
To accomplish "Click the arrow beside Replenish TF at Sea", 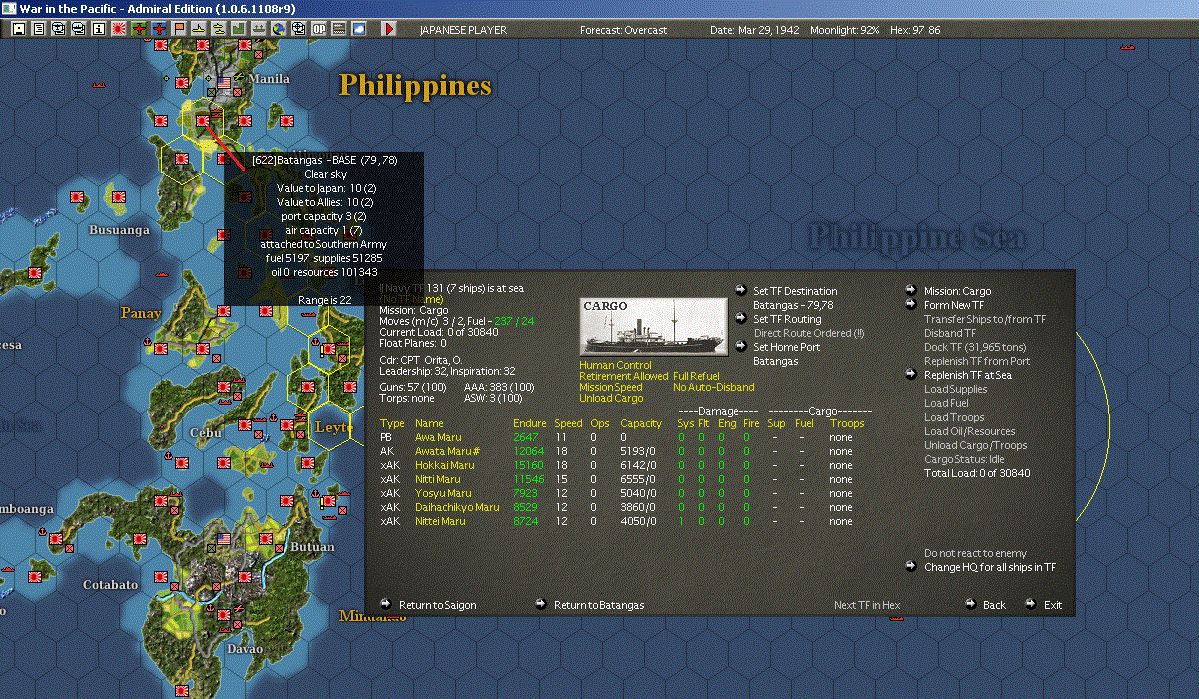I will click(911, 374).
